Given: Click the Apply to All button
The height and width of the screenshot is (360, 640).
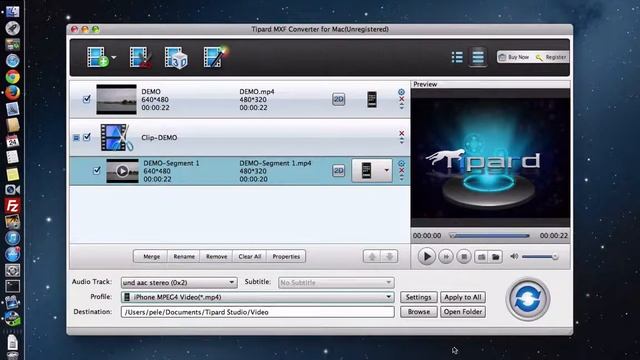Looking at the screenshot, I should 463,297.
